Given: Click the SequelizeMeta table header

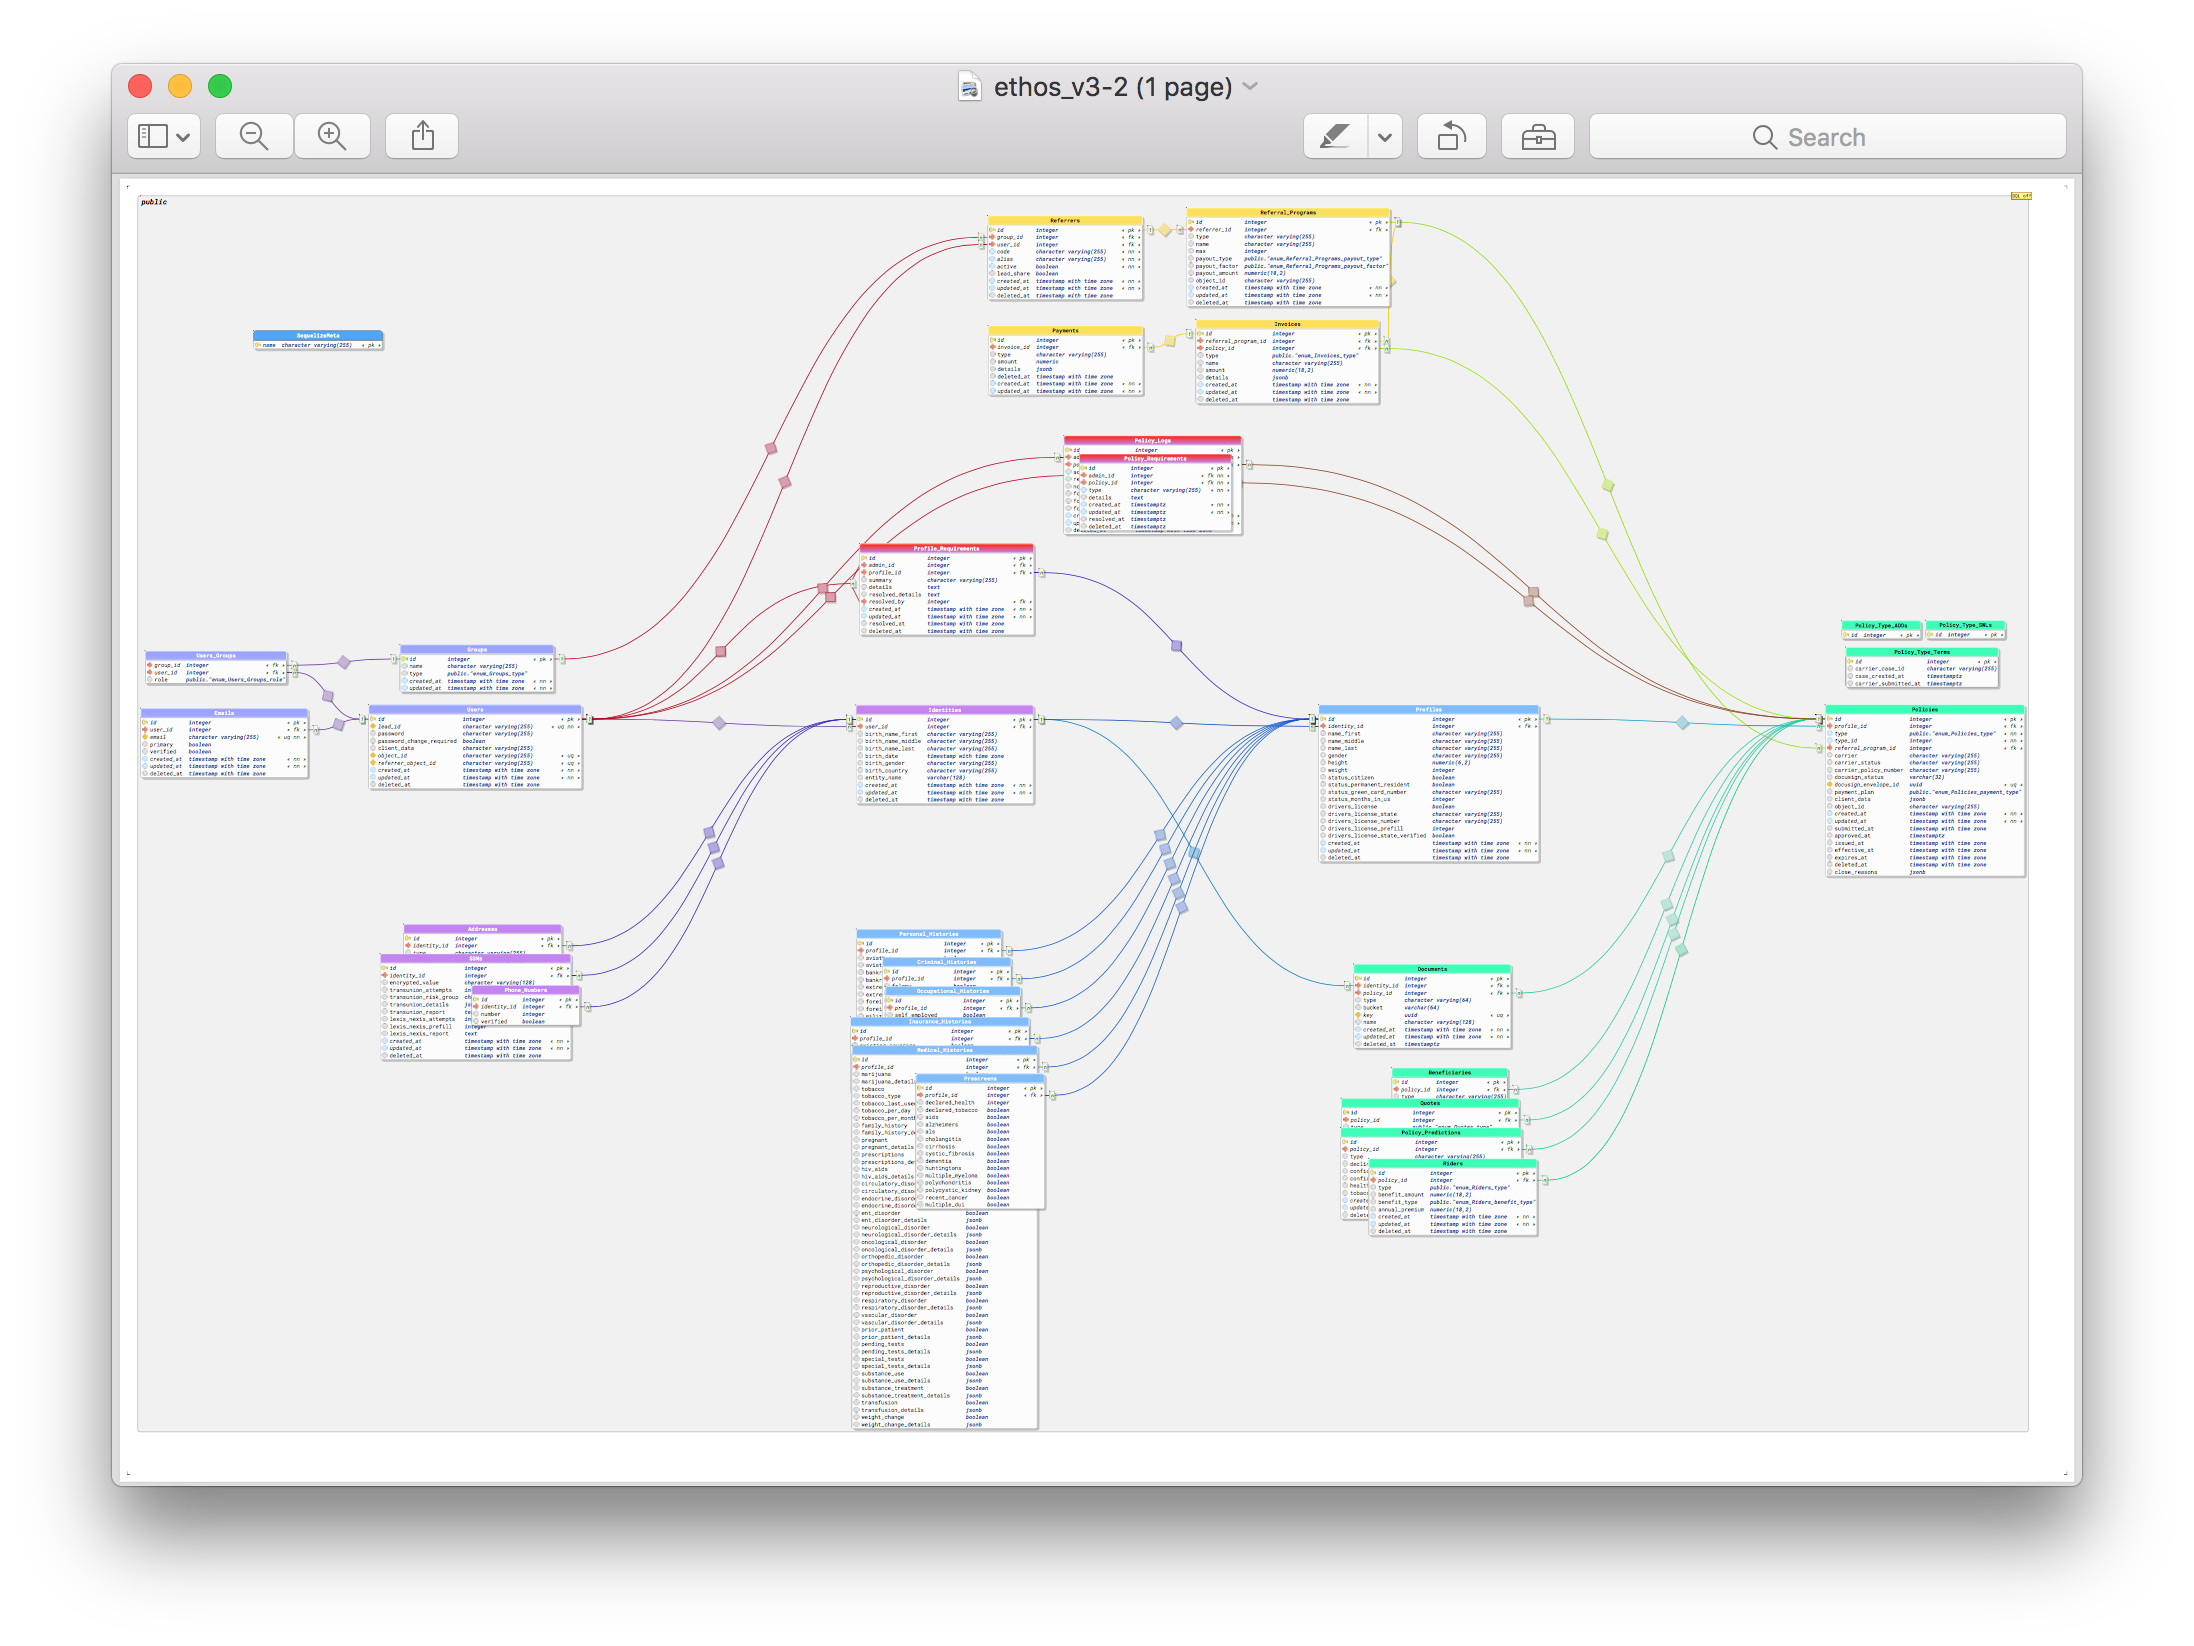Looking at the screenshot, I should click(x=318, y=336).
